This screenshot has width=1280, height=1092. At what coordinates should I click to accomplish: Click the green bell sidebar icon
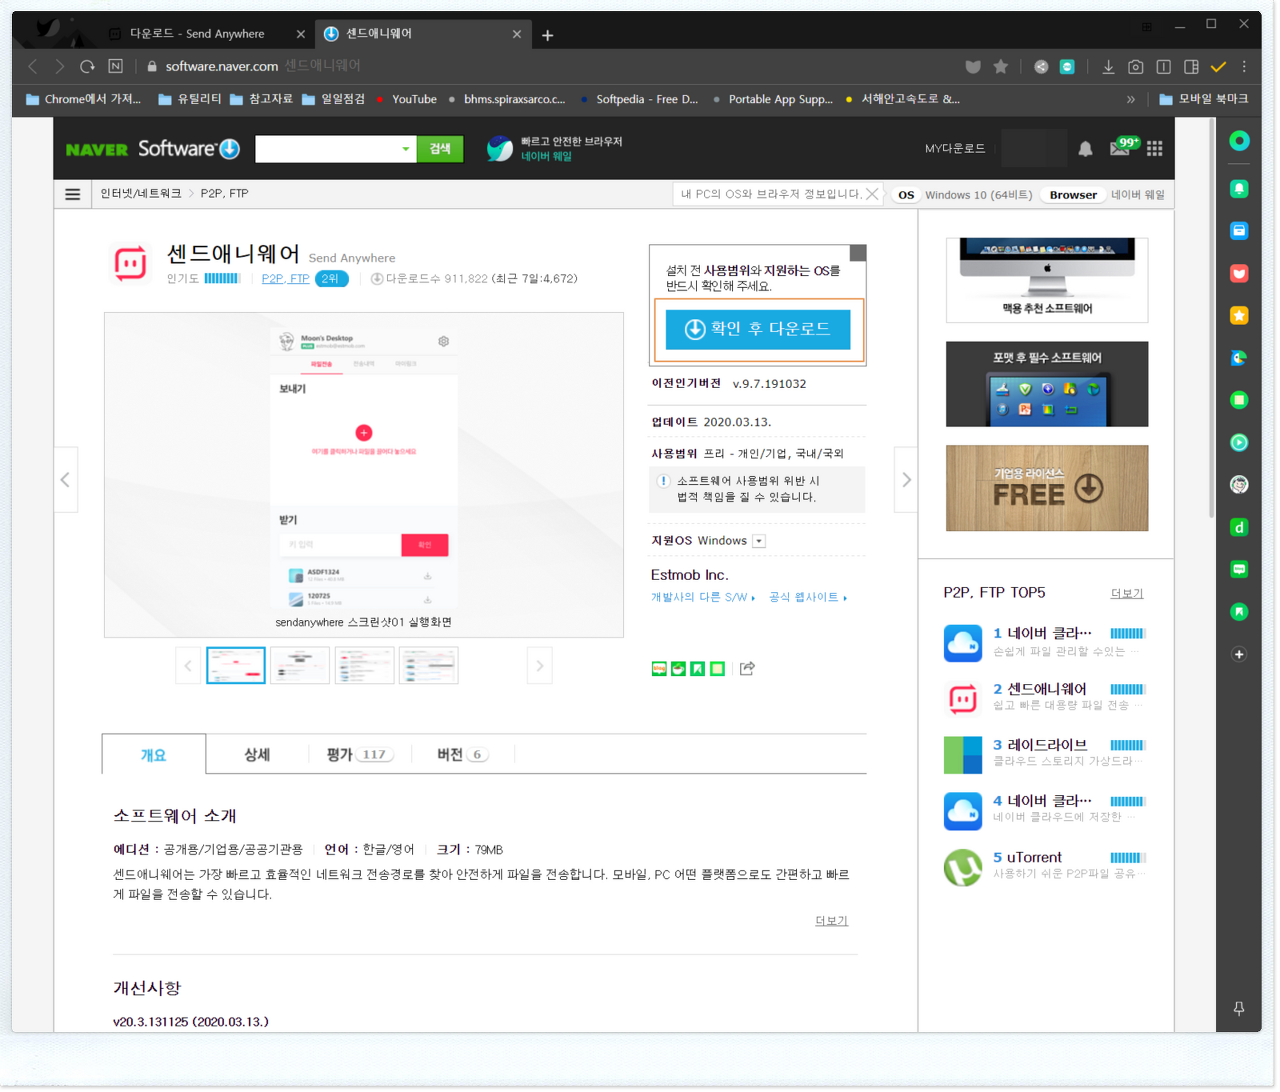coord(1239,189)
